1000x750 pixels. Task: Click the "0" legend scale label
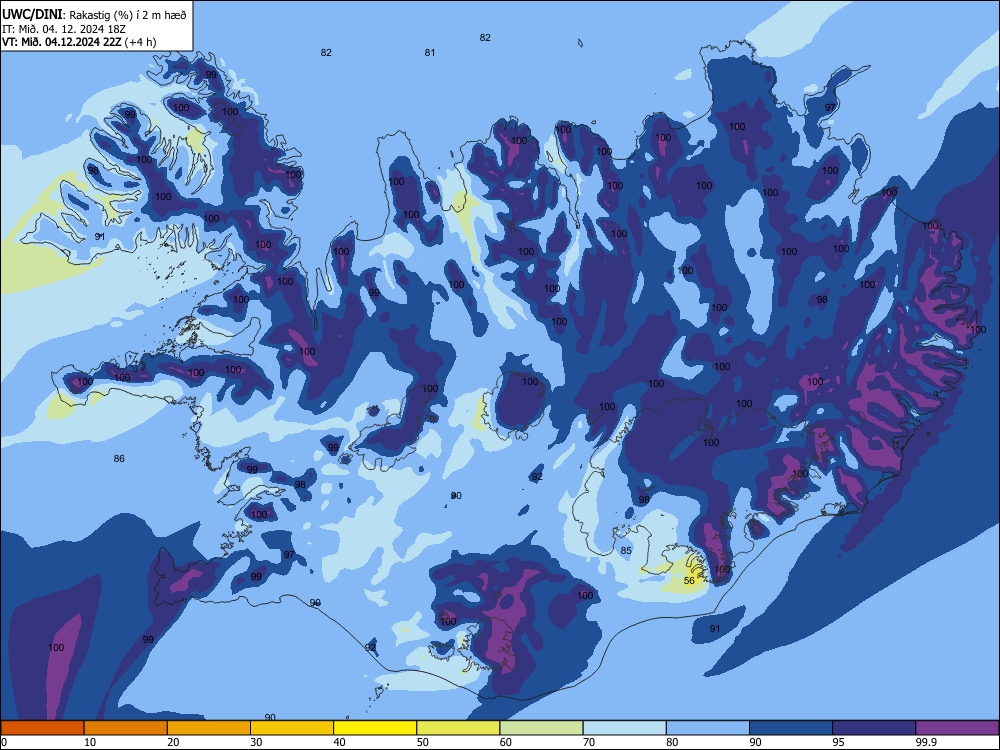(x=3, y=742)
